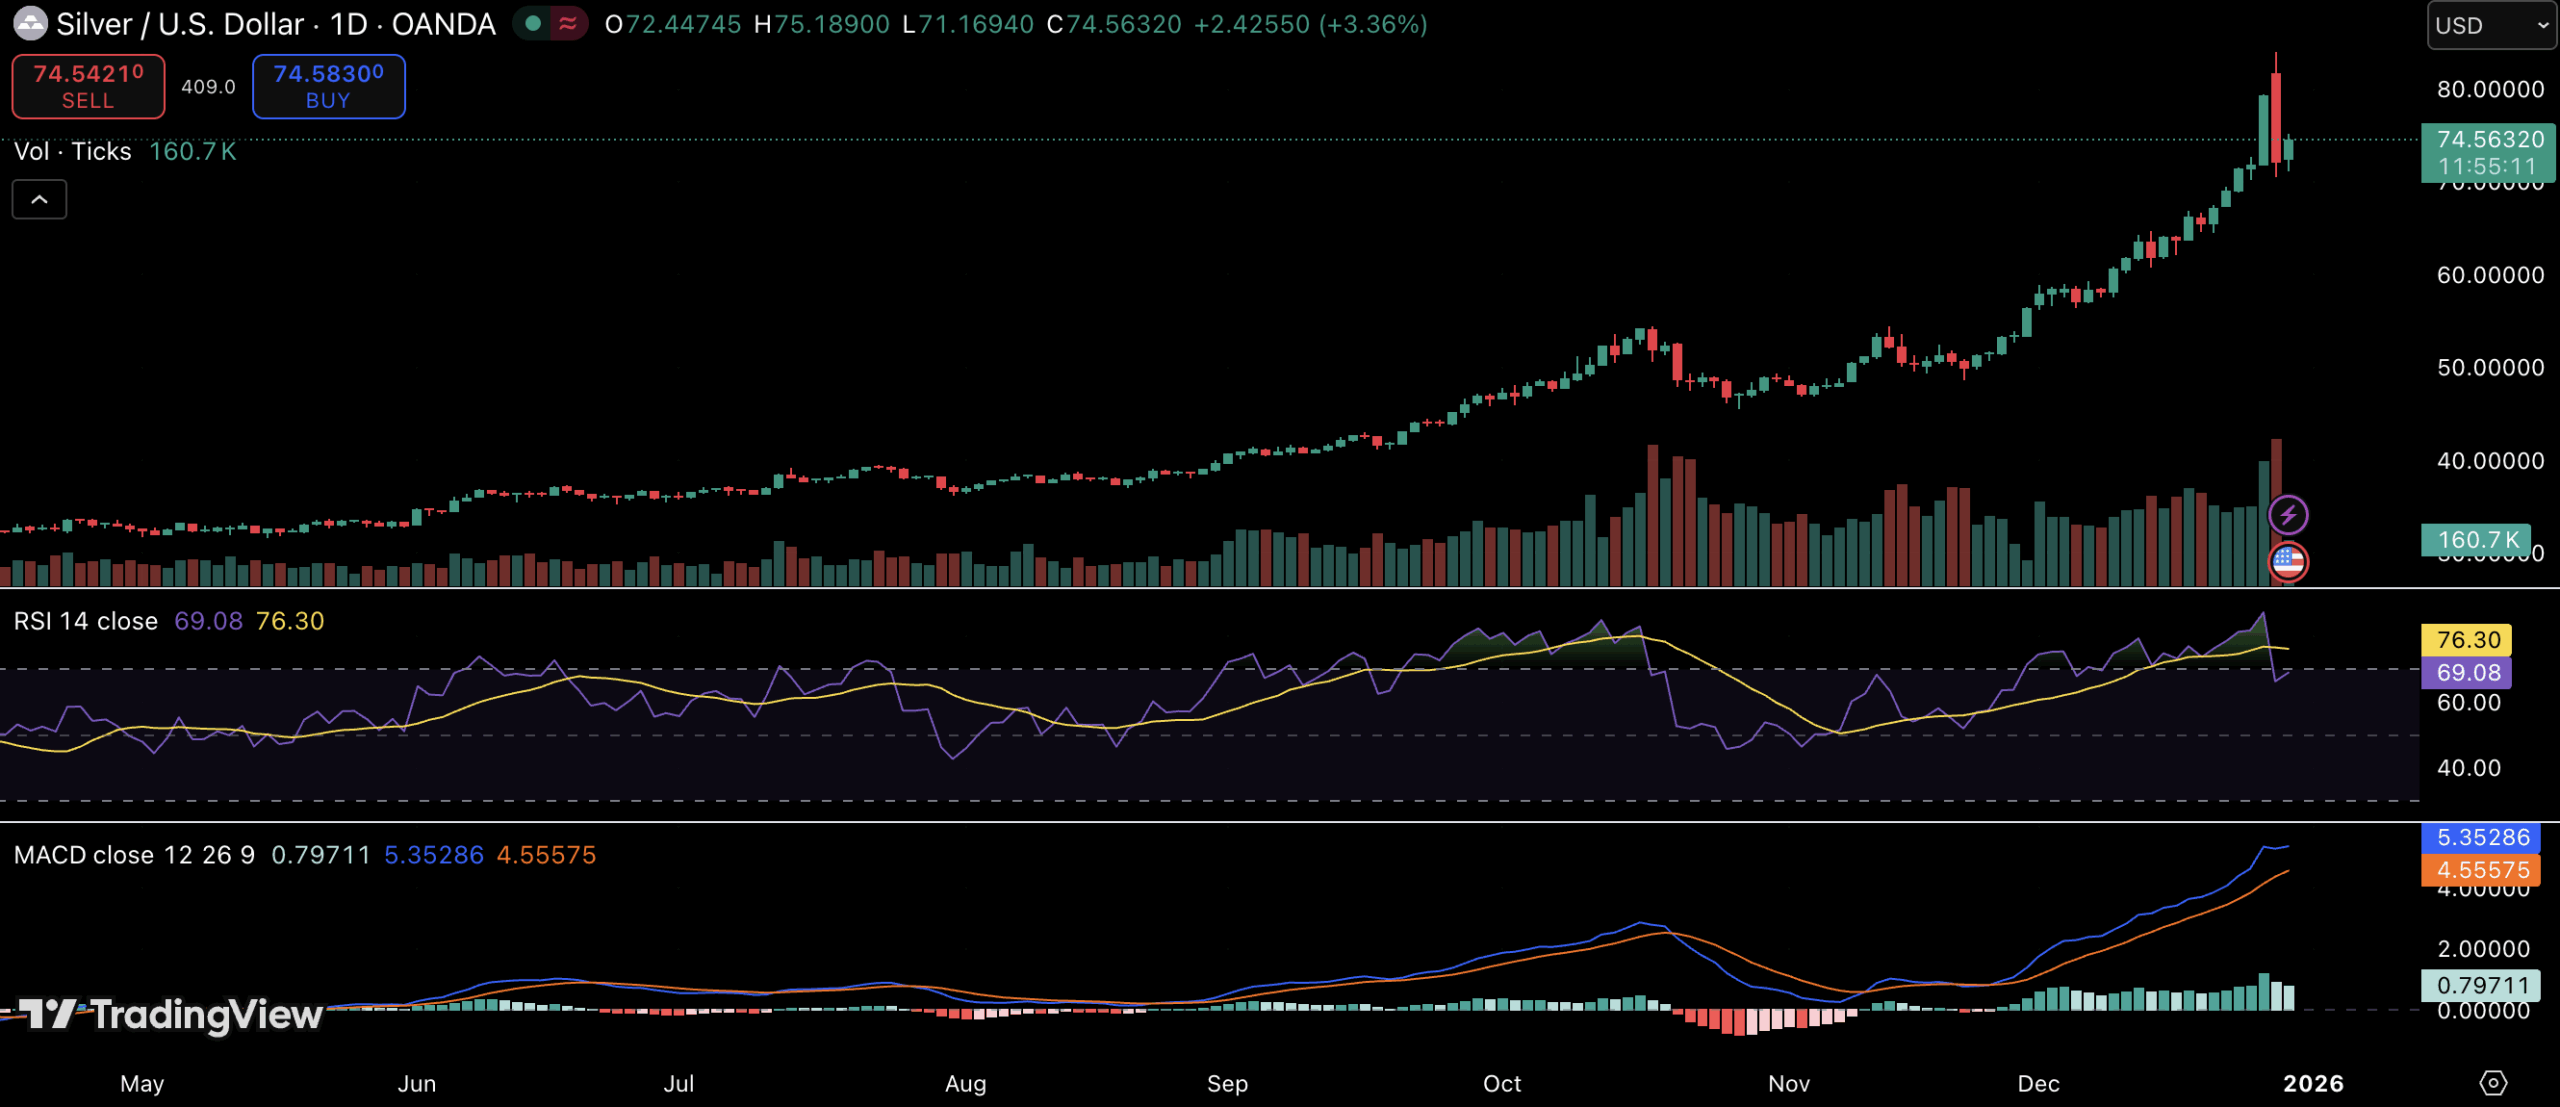The image size is (2560, 1107).
Task: Select the MACD close 12 26 9 legend
Action: pos(134,855)
